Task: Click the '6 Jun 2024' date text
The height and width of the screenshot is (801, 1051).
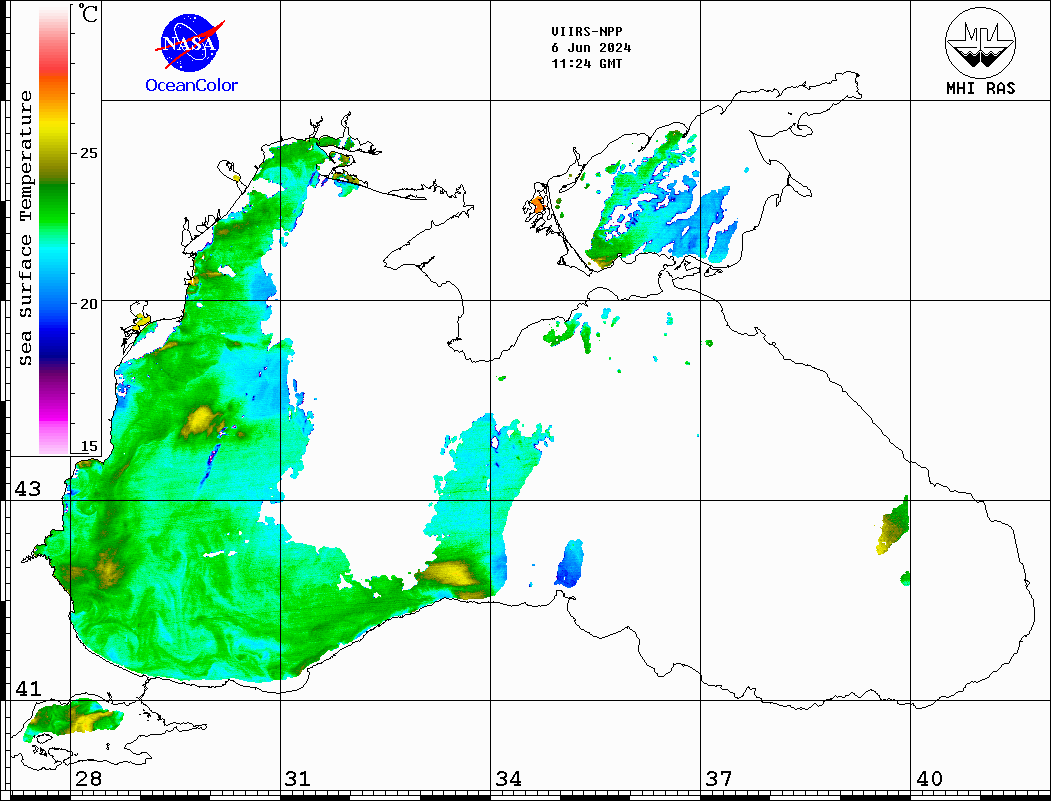Action: [591, 48]
